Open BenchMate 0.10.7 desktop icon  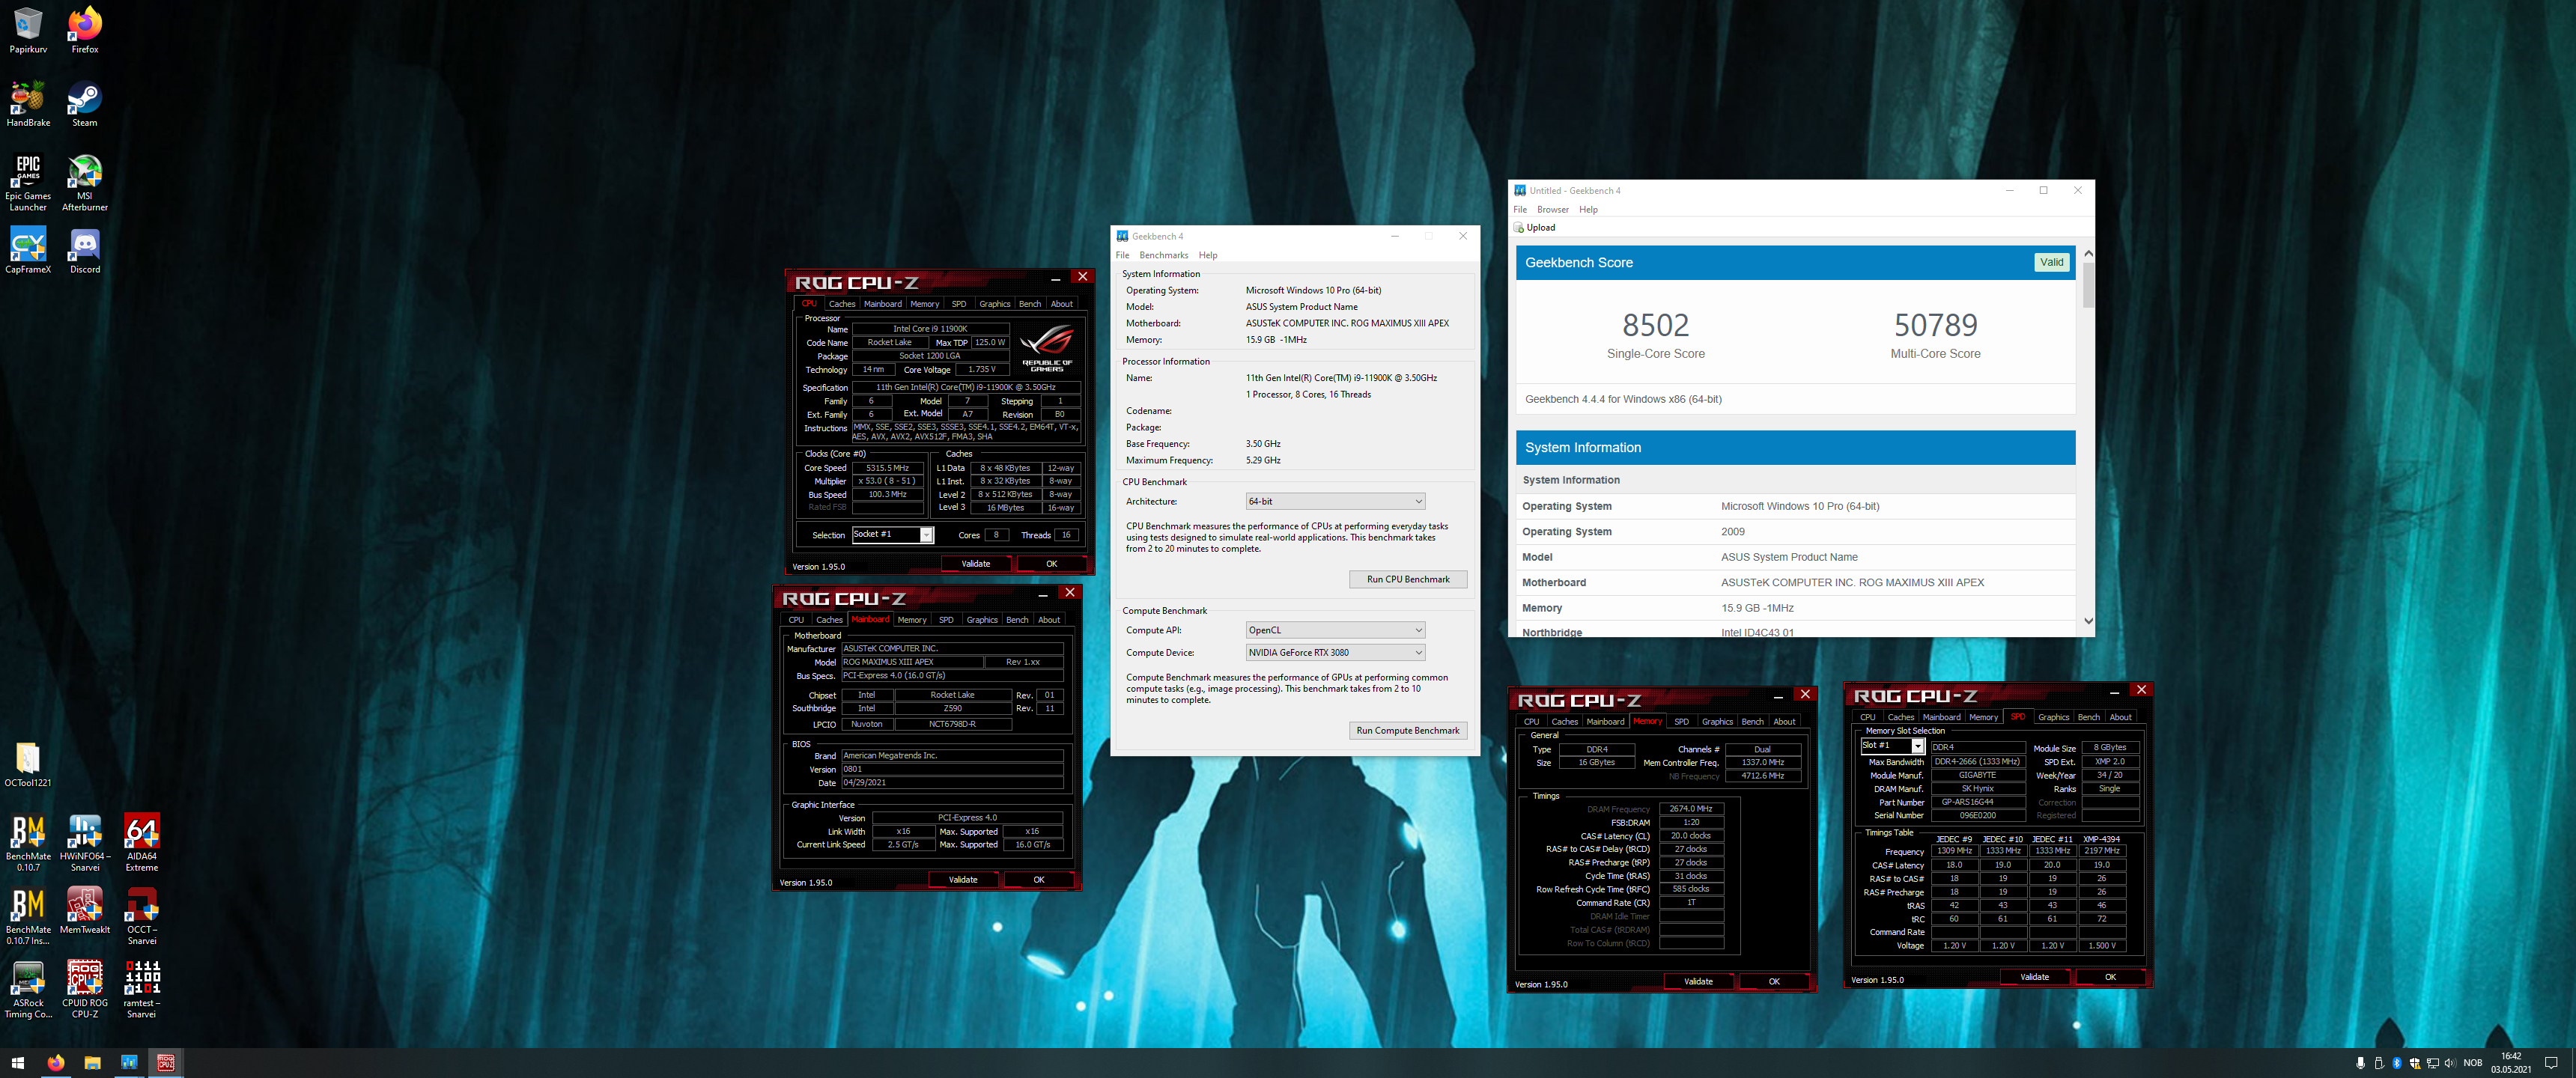(x=28, y=843)
